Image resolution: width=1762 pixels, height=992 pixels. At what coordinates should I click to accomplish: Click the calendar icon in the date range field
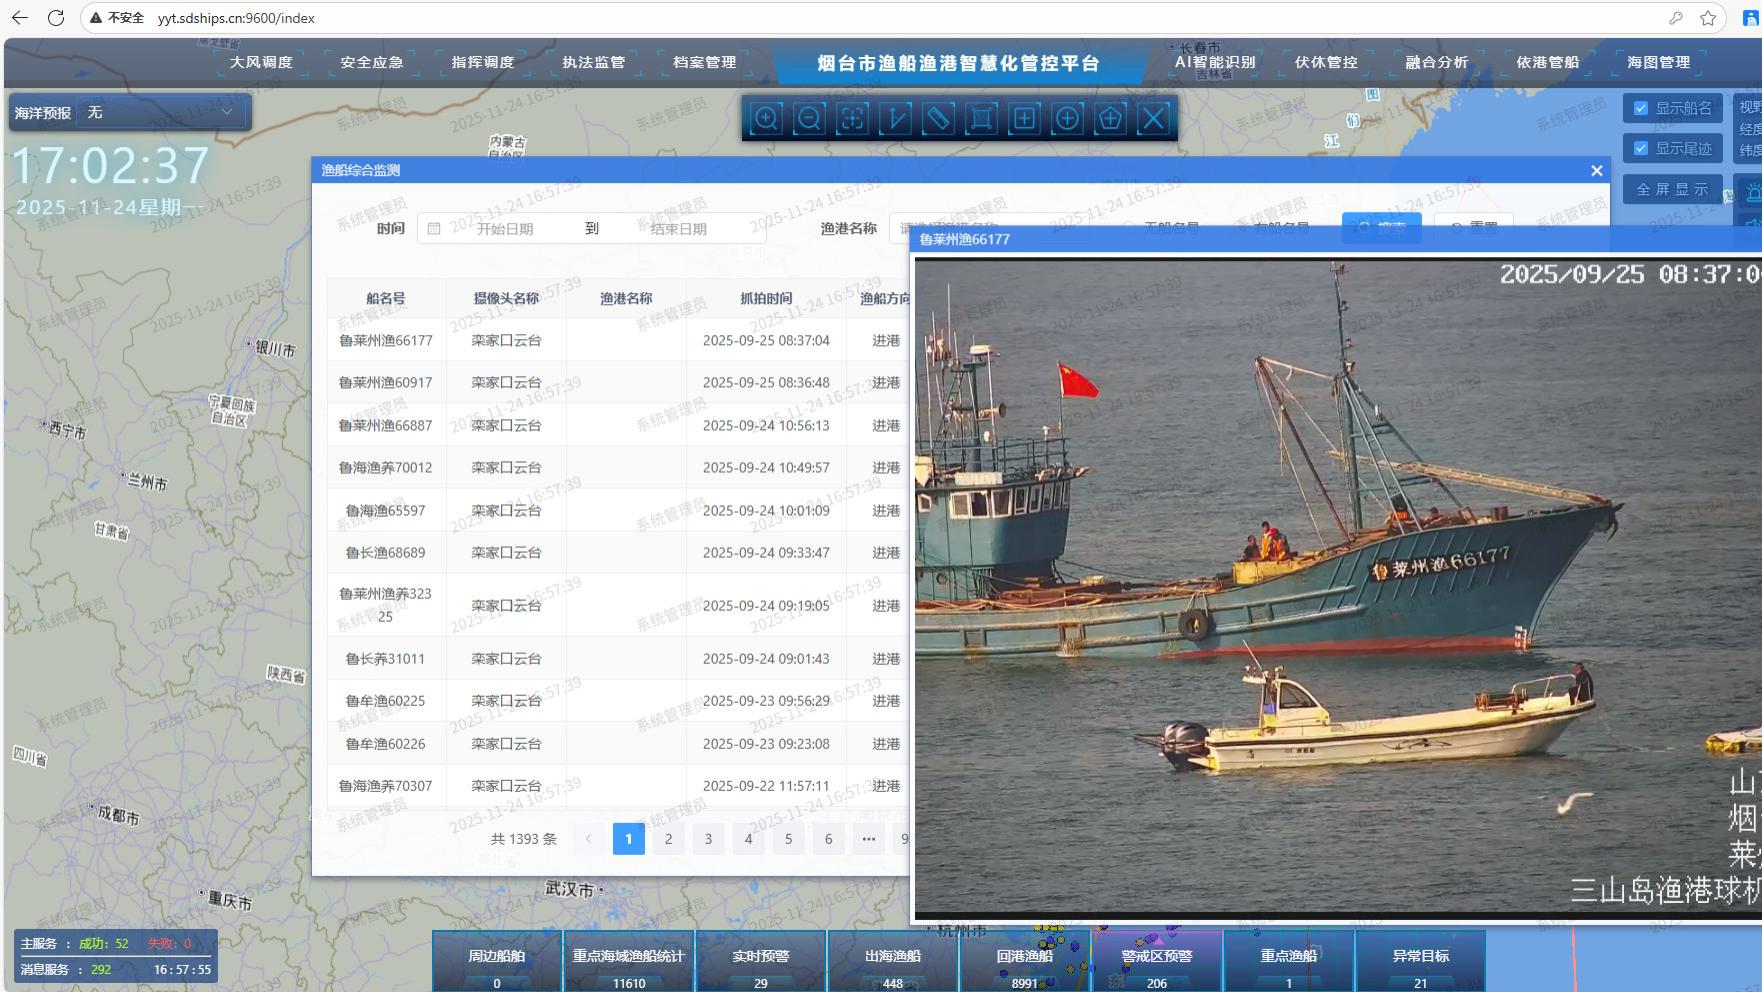434,229
